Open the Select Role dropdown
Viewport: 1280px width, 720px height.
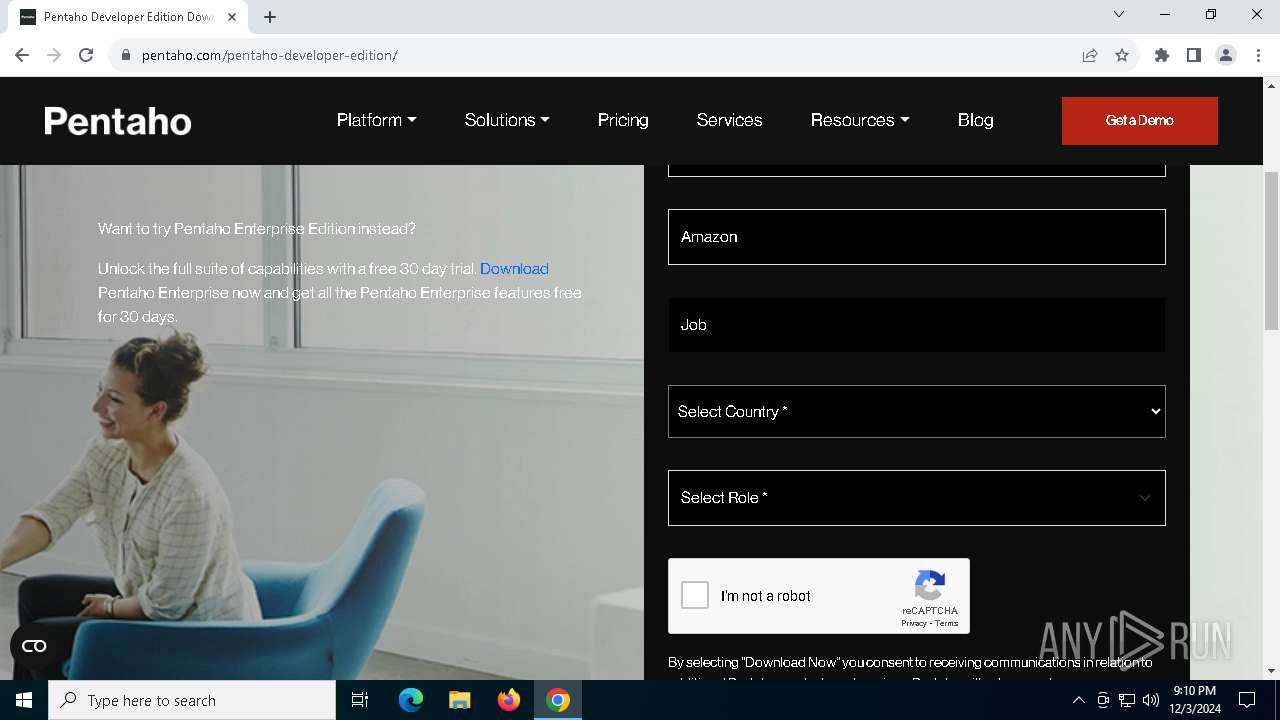[x=917, y=498]
